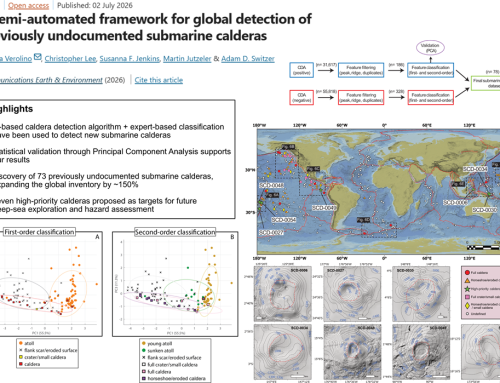The width and height of the screenshot is (500, 383).
Task: Click highlight mentioning 73 previously undocumented calderas
Action: click(x=107, y=180)
